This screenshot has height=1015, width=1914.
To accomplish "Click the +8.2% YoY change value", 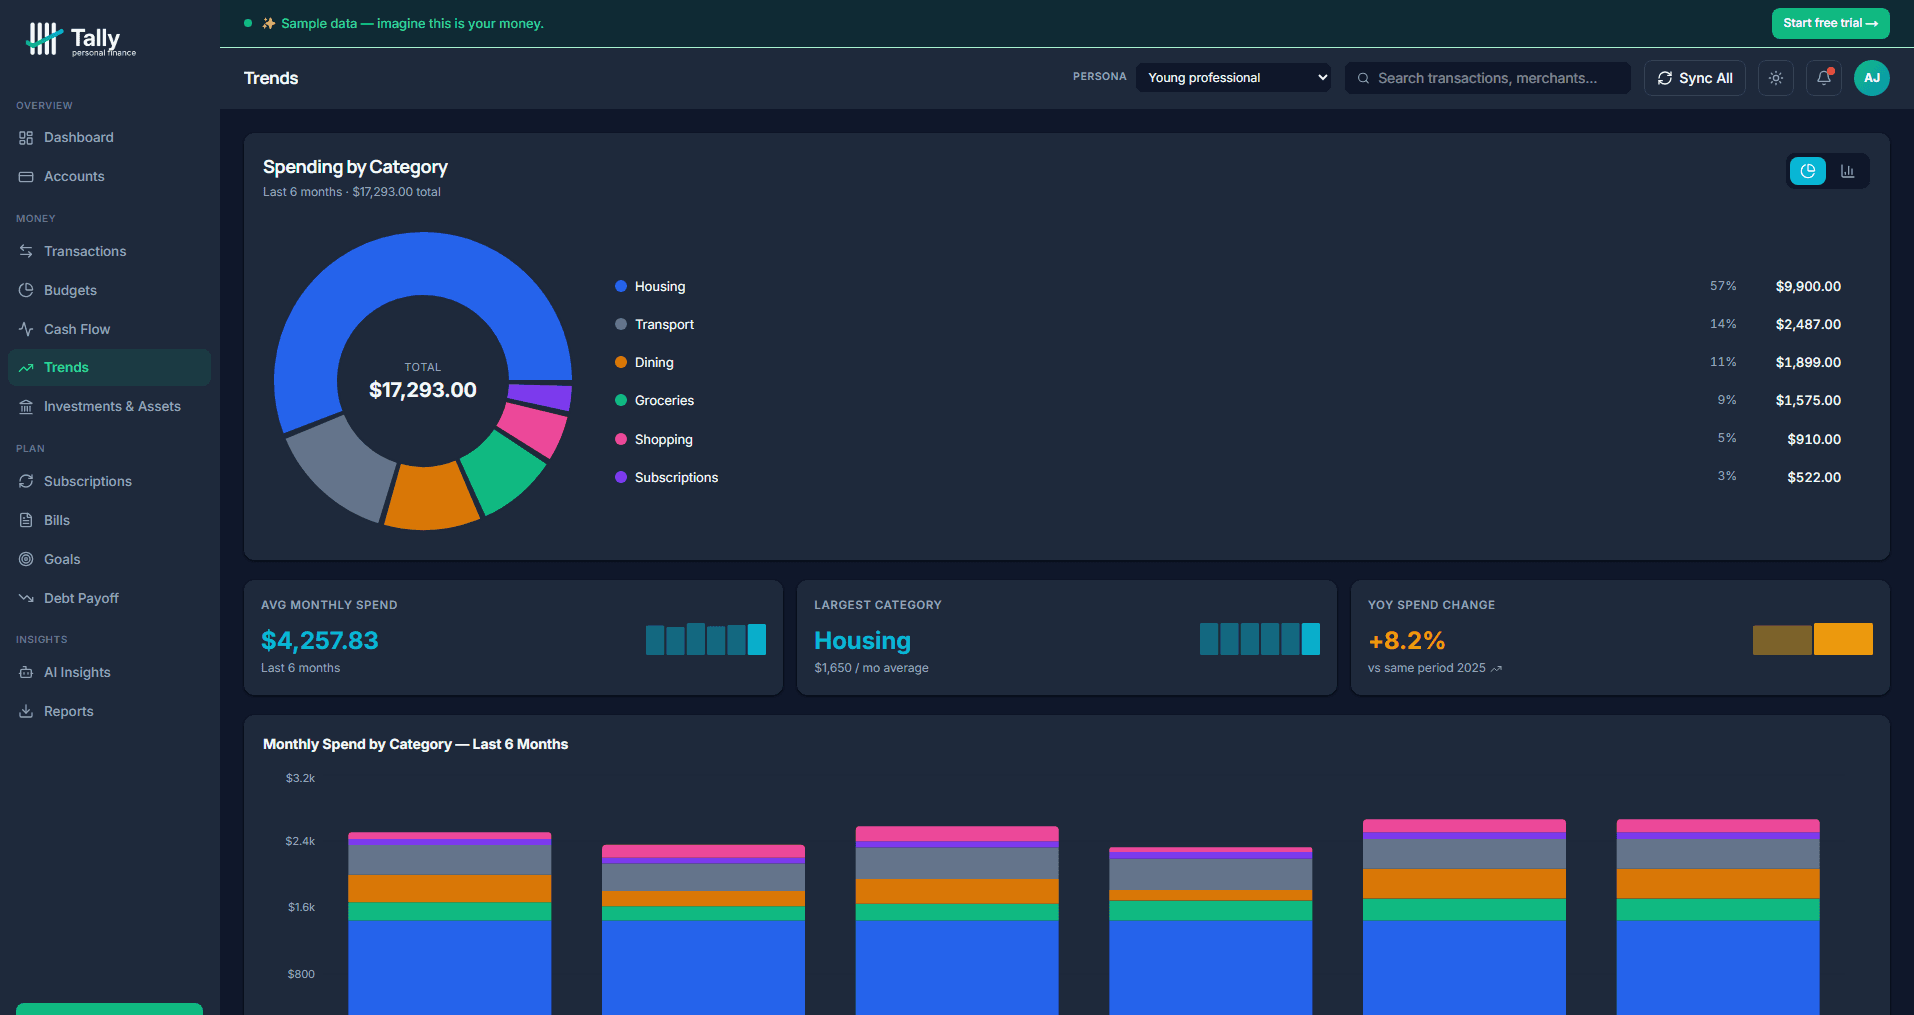I will [x=1407, y=640].
